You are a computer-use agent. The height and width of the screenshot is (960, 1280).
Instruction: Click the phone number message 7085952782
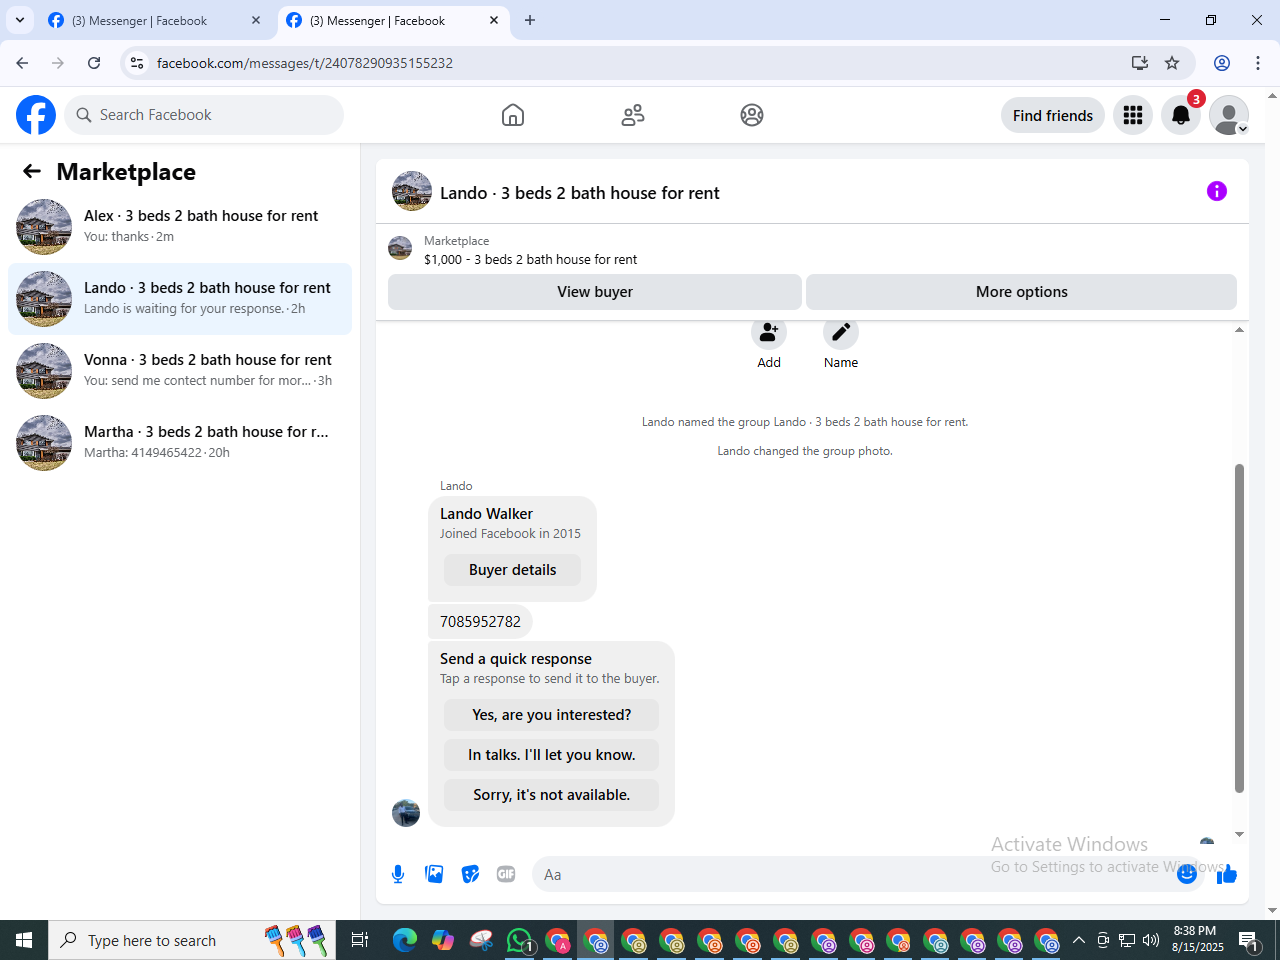pos(480,621)
